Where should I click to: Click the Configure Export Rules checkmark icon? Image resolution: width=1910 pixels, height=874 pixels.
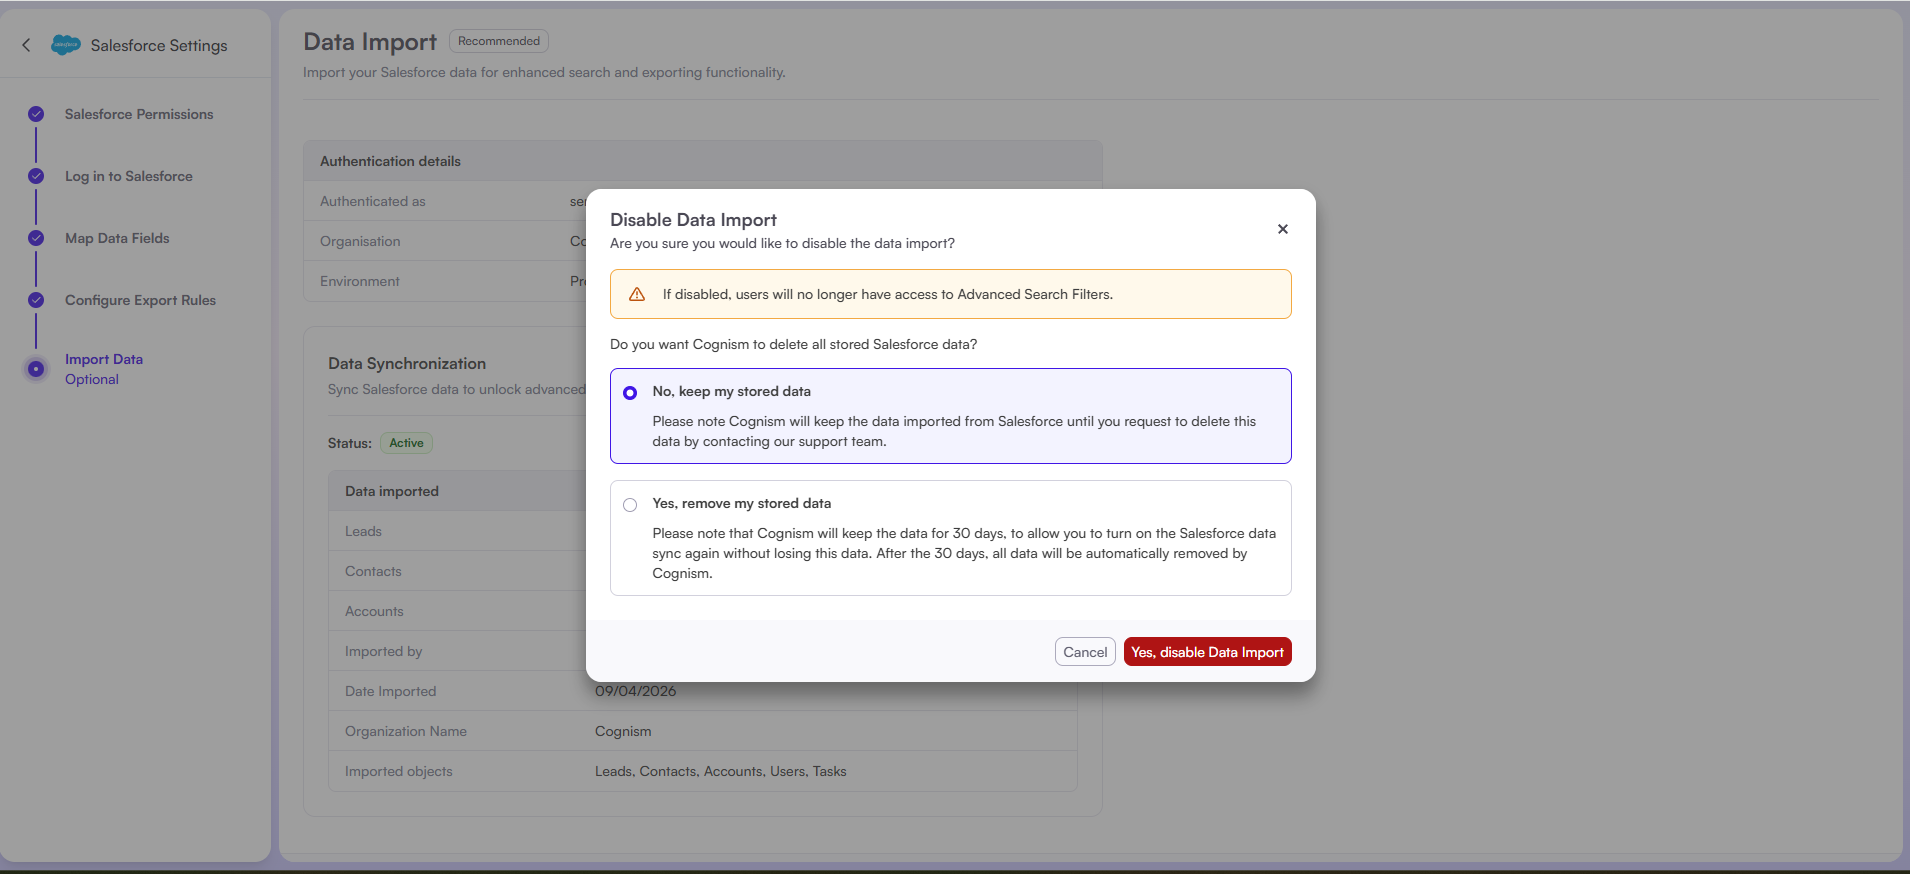pyautogui.click(x=36, y=300)
